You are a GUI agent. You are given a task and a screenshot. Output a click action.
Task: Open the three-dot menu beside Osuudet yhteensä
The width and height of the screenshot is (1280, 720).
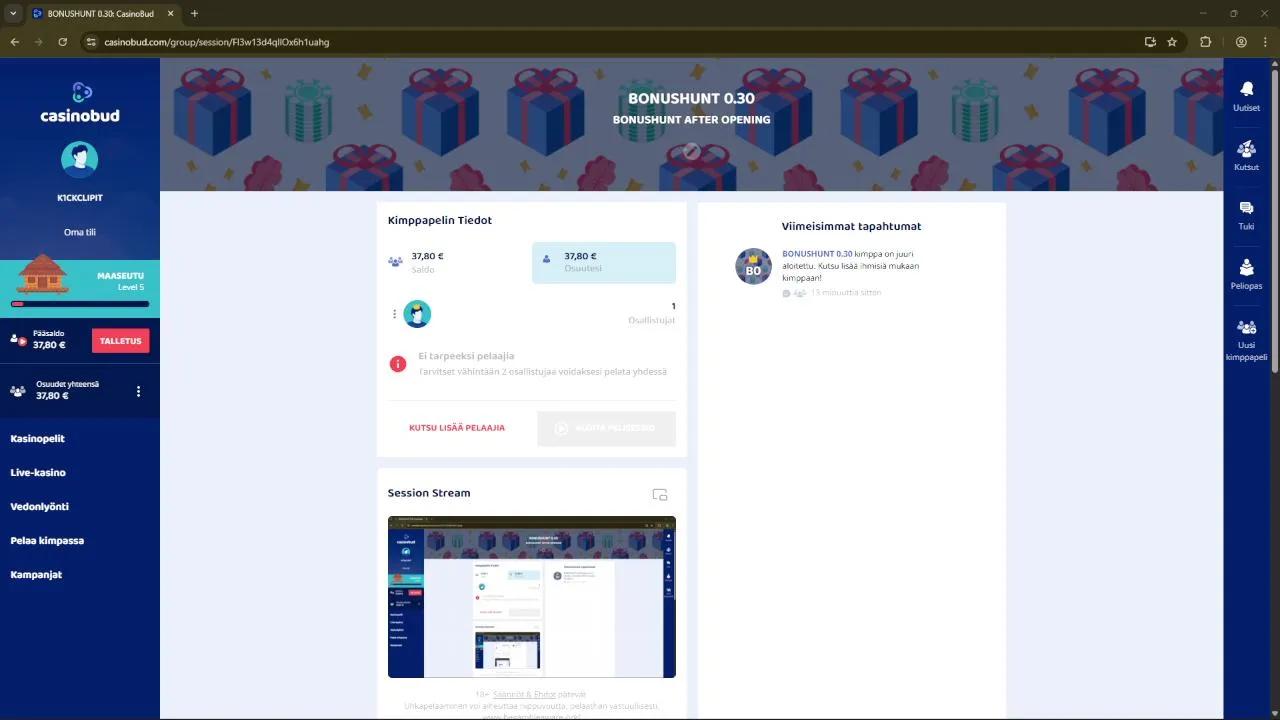pyautogui.click(x=139, y=391)
